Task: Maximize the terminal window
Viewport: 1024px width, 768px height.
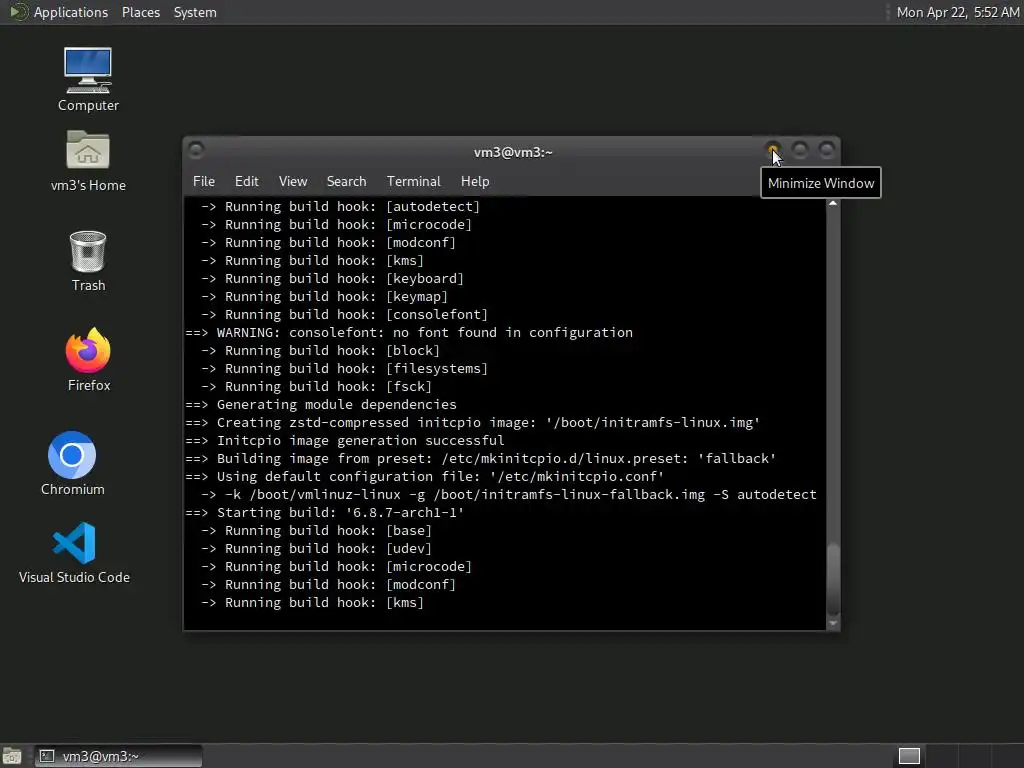Action: click(x=800, y=150)
